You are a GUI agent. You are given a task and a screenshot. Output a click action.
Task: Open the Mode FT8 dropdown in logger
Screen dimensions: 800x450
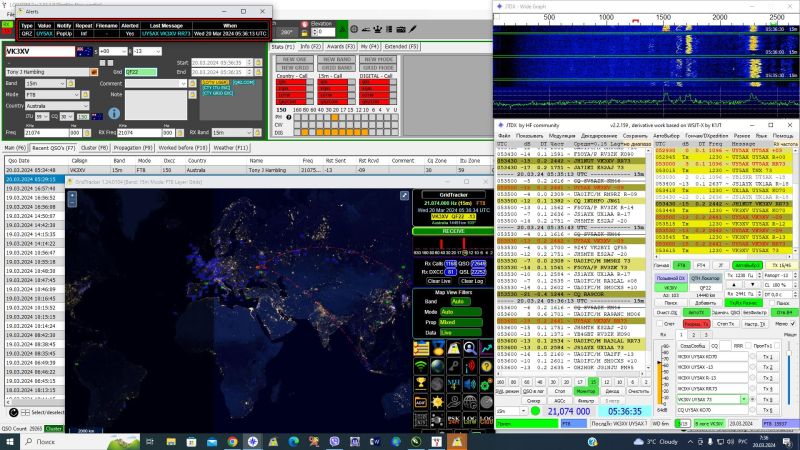53,94
